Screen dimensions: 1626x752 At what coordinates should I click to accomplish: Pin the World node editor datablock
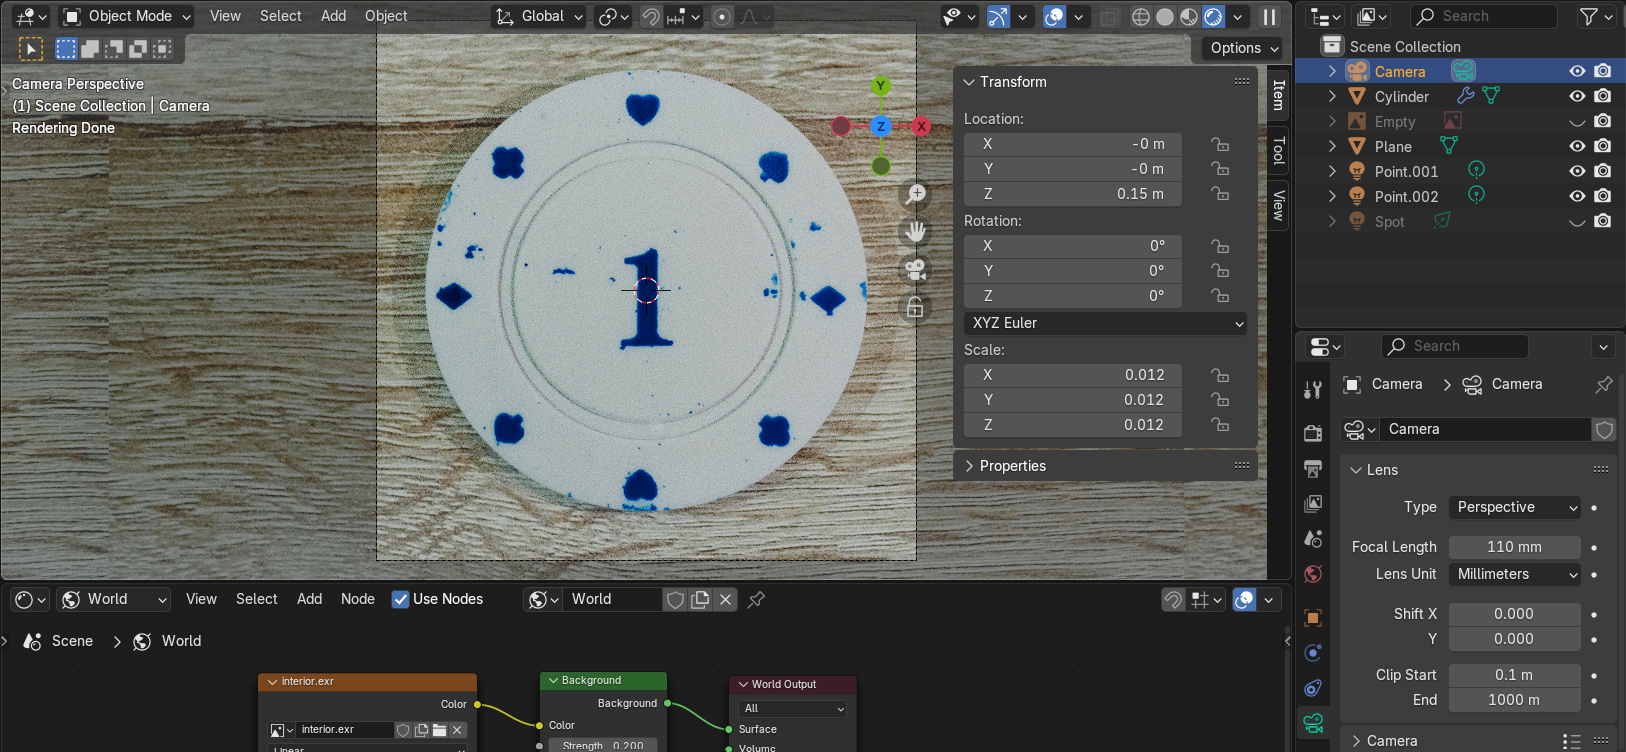point(757,599)
